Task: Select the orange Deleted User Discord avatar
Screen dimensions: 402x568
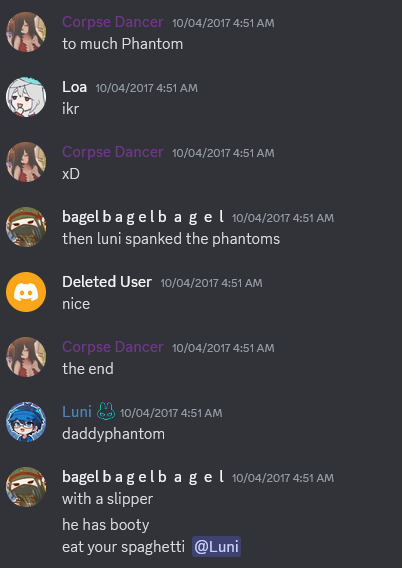Action: point(26,292)
